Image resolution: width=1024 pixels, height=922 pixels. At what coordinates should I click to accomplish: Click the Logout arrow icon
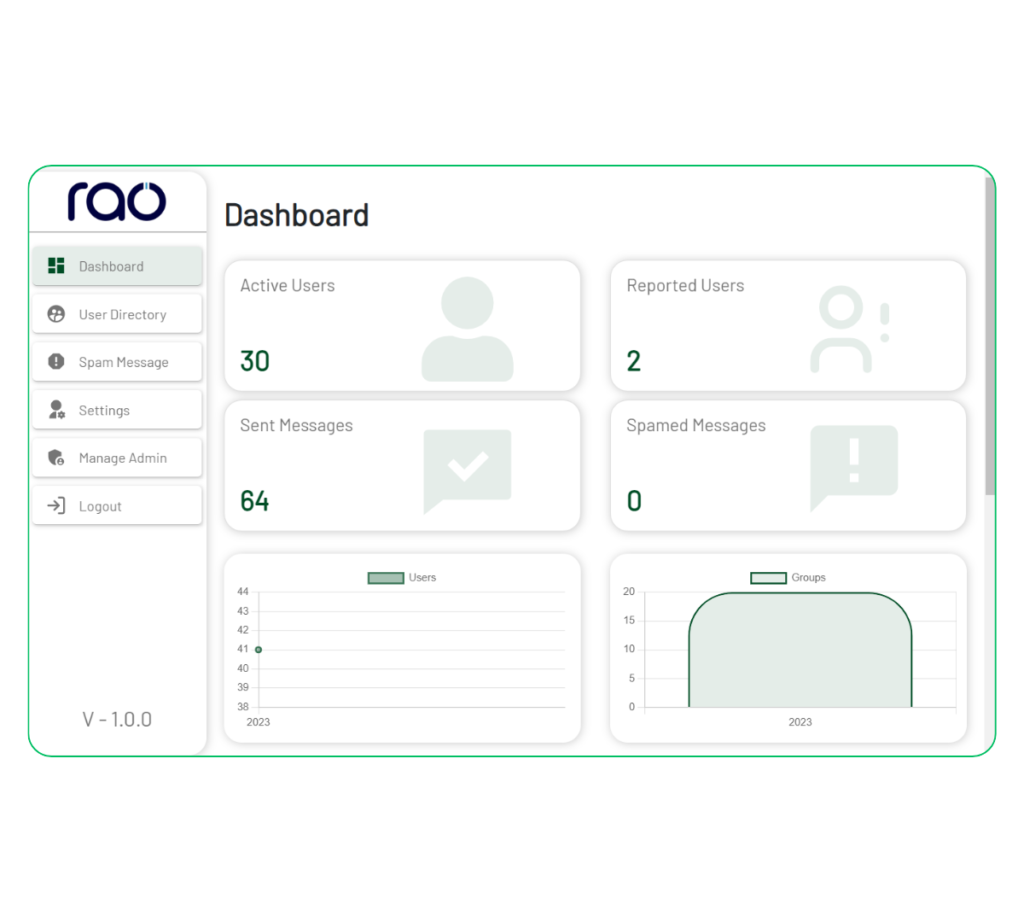(x=56, y=506)
